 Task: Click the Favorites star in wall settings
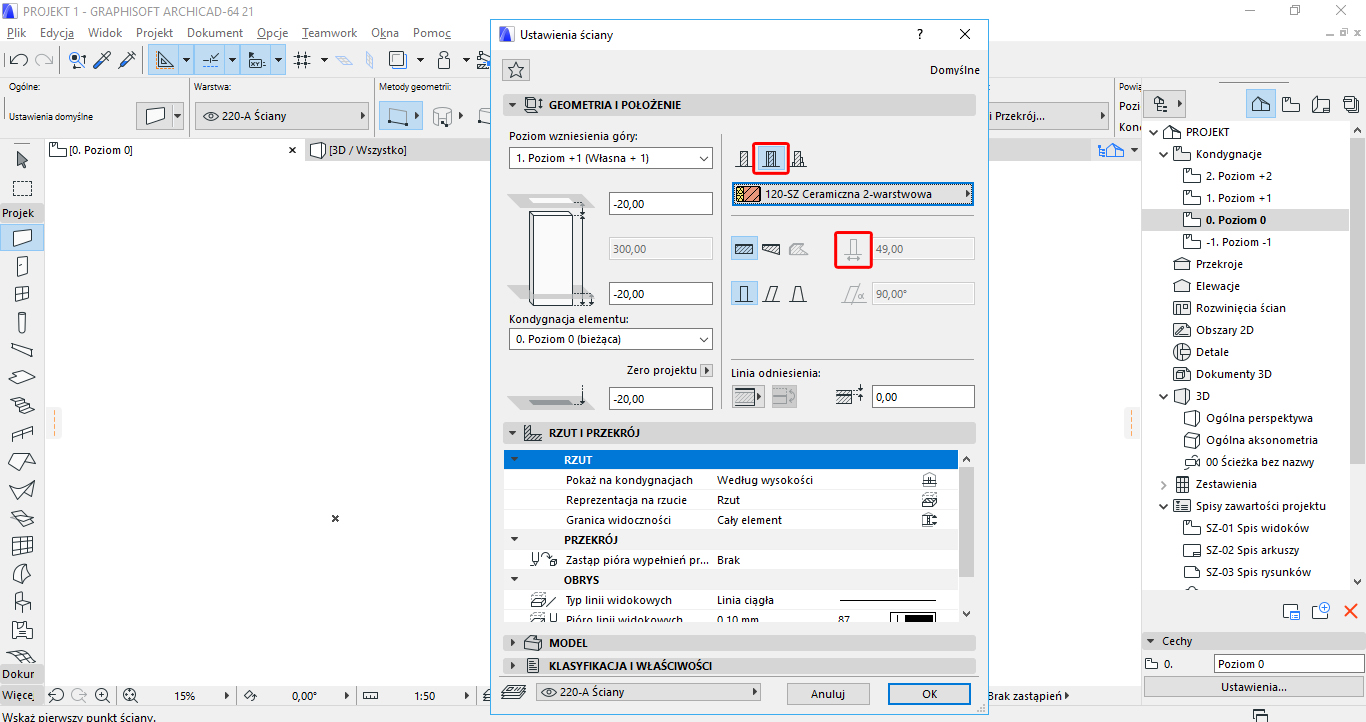(x=516, y=70)
